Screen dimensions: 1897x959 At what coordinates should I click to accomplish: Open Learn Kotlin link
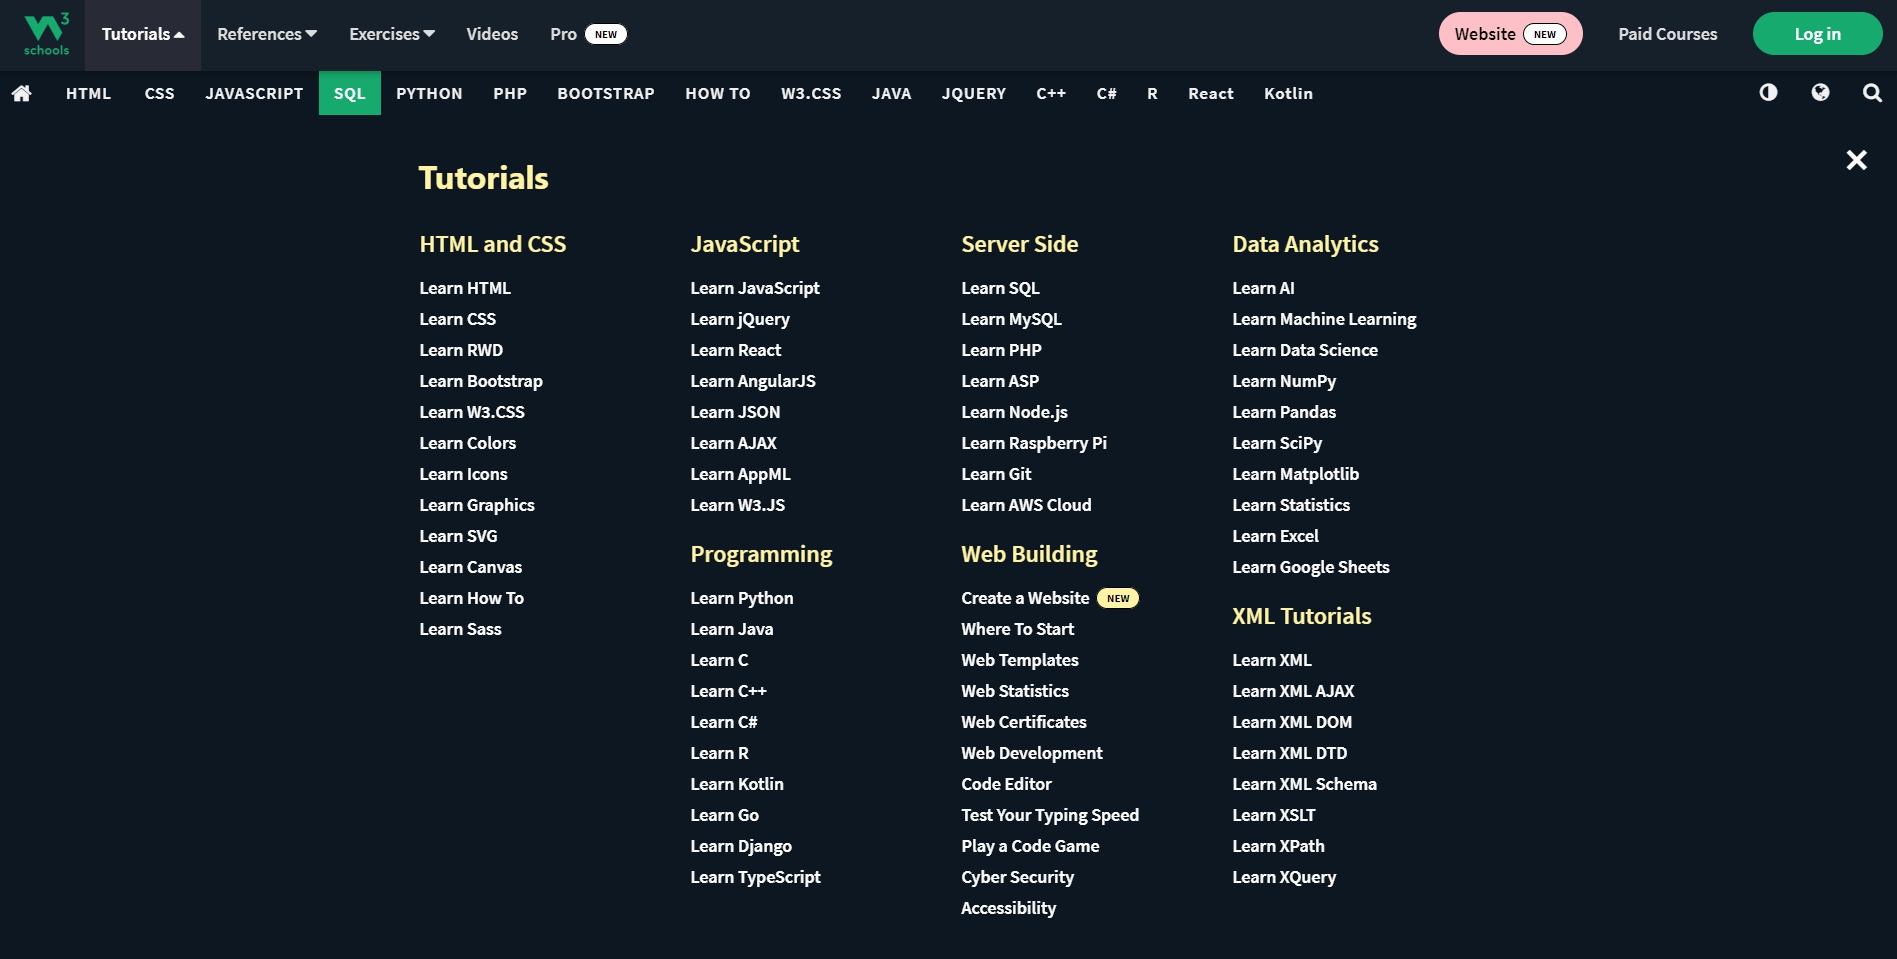point(737,784)
